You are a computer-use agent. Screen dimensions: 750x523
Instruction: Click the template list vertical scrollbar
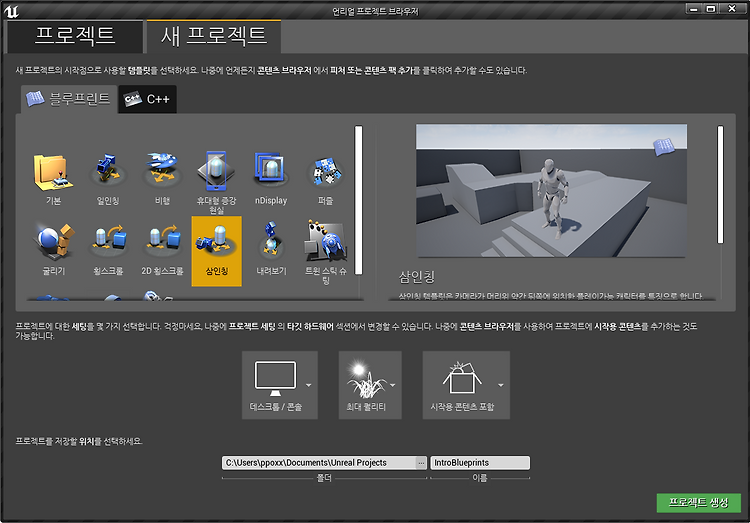[x=358, y=200]
